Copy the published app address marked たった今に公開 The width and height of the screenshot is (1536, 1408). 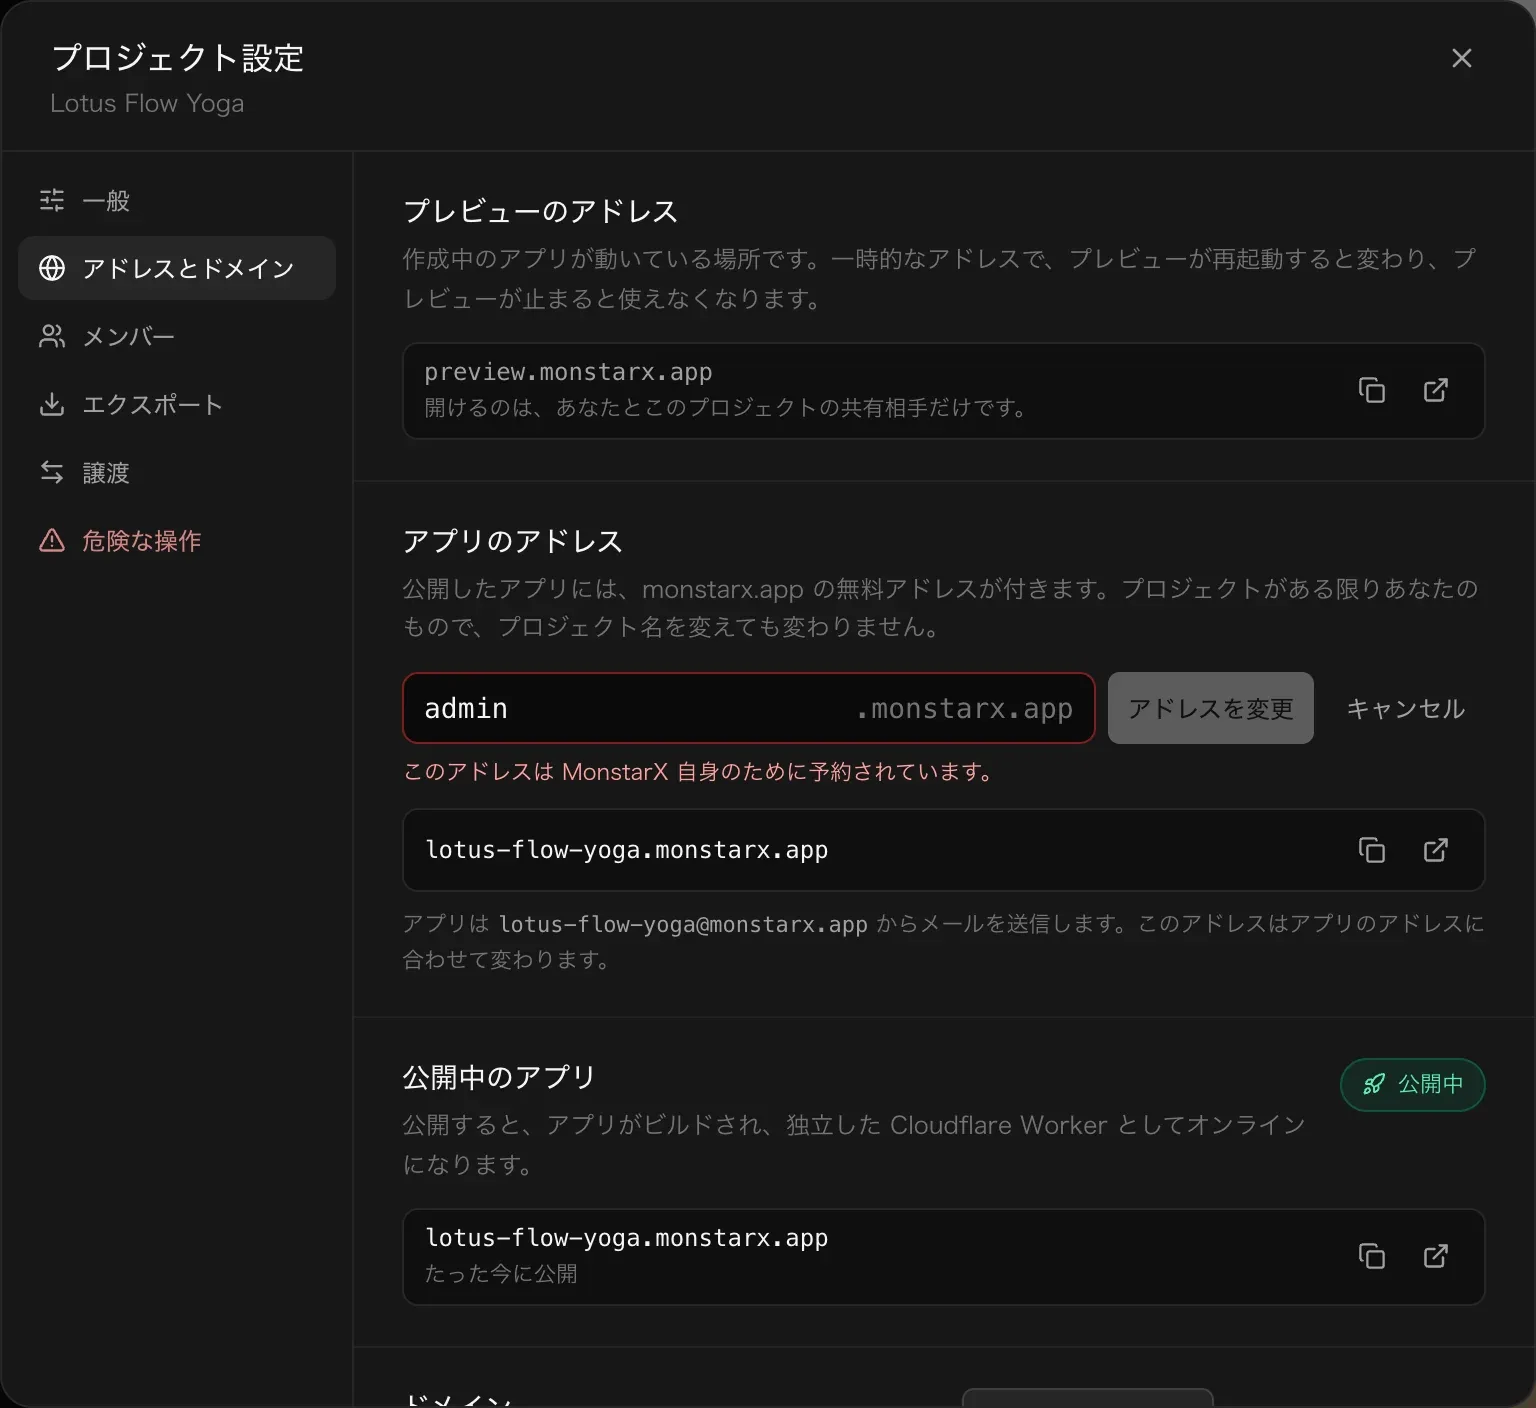point(1371,1256)
